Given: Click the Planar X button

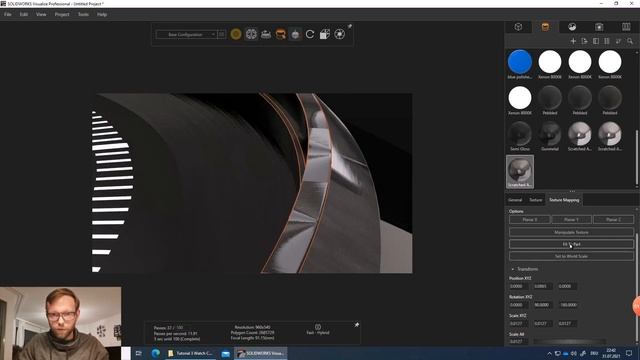Looking at the screenshot, I should tap(530, 220).
